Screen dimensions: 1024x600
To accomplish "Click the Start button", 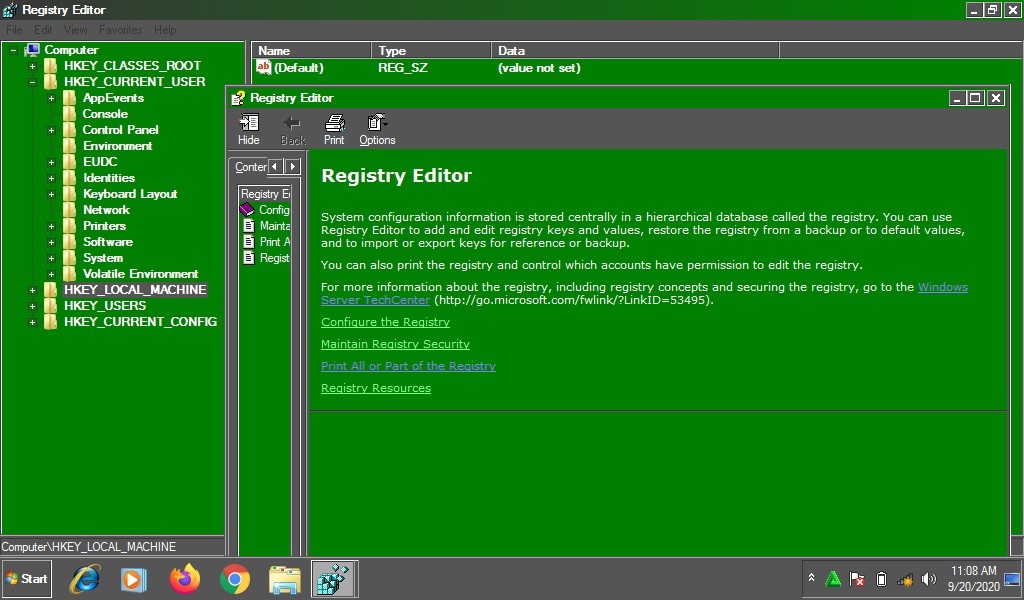I will (x=27, y=579).
